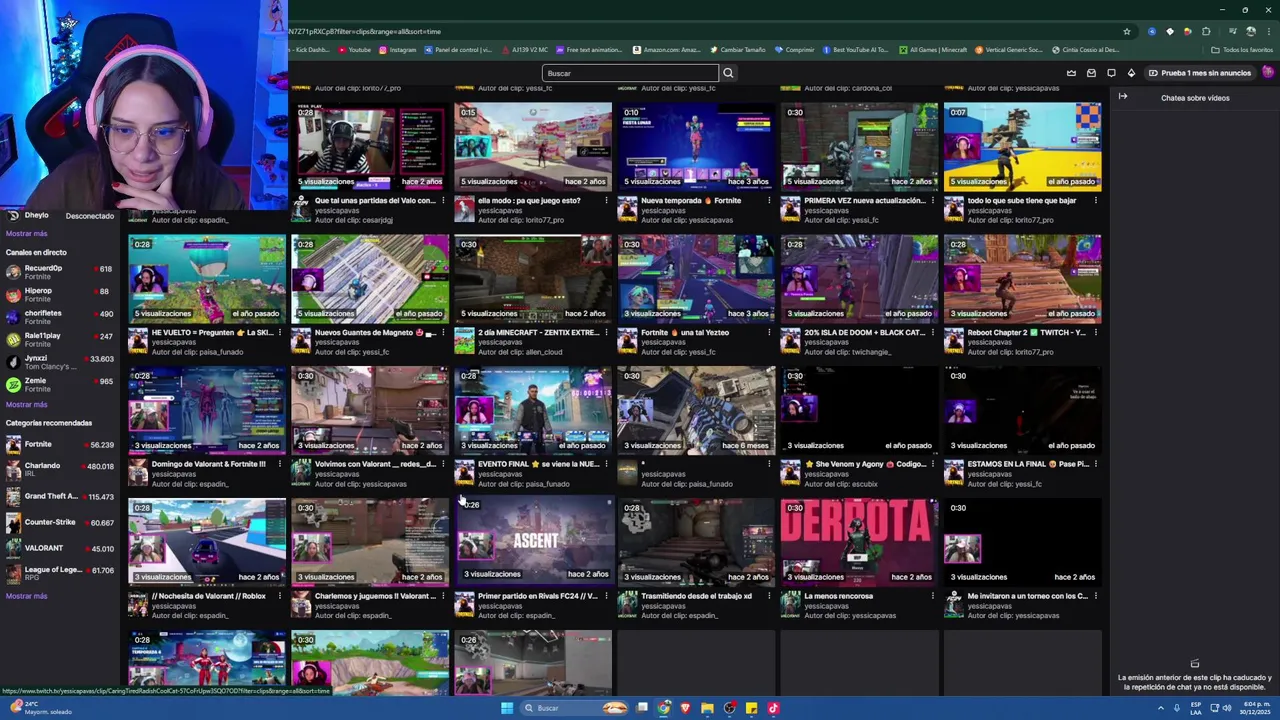Open Counter-Strike recommended category
The width and height of the screenshot is (1280, 720).
[58, 522]
